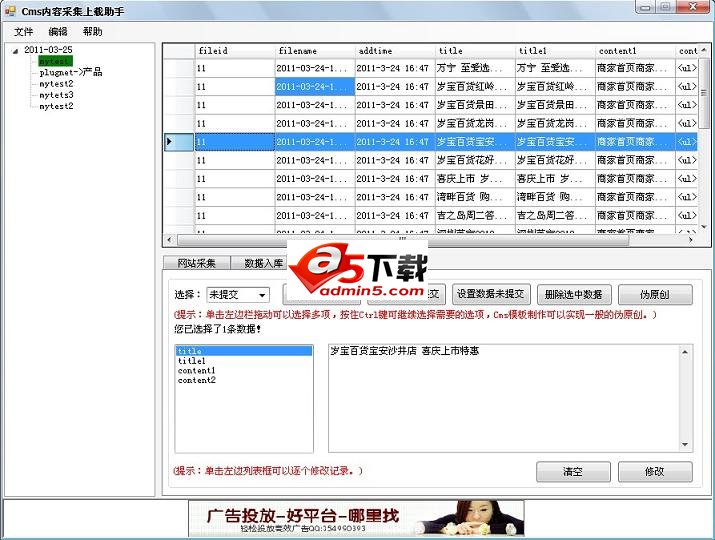Select the plugnet->产品 tree item
Image resolution: width=715 pixels, height=540 pixels.
coord(71,72)
